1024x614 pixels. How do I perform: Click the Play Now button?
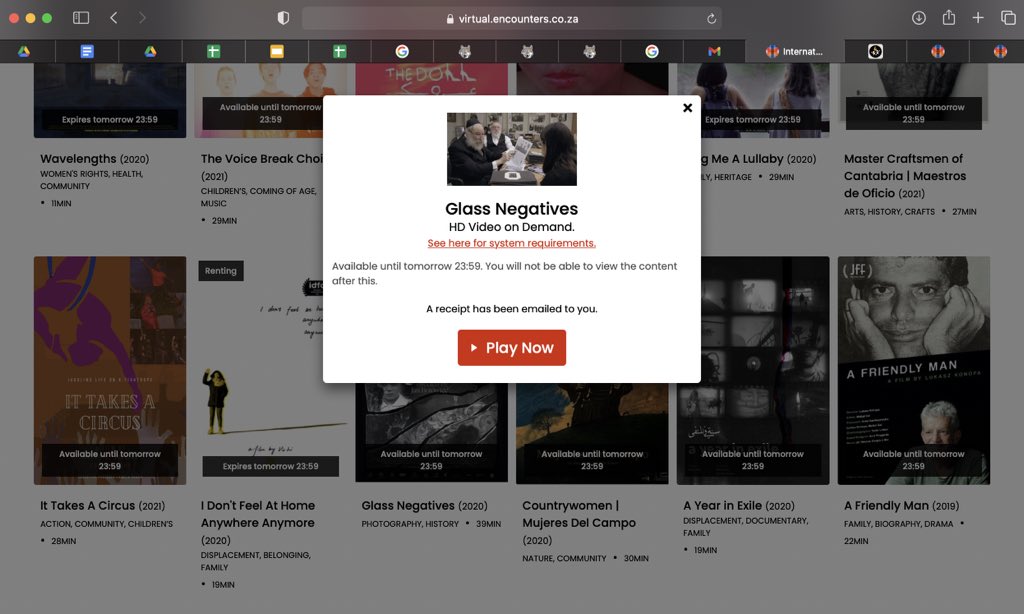pos(511,347)
